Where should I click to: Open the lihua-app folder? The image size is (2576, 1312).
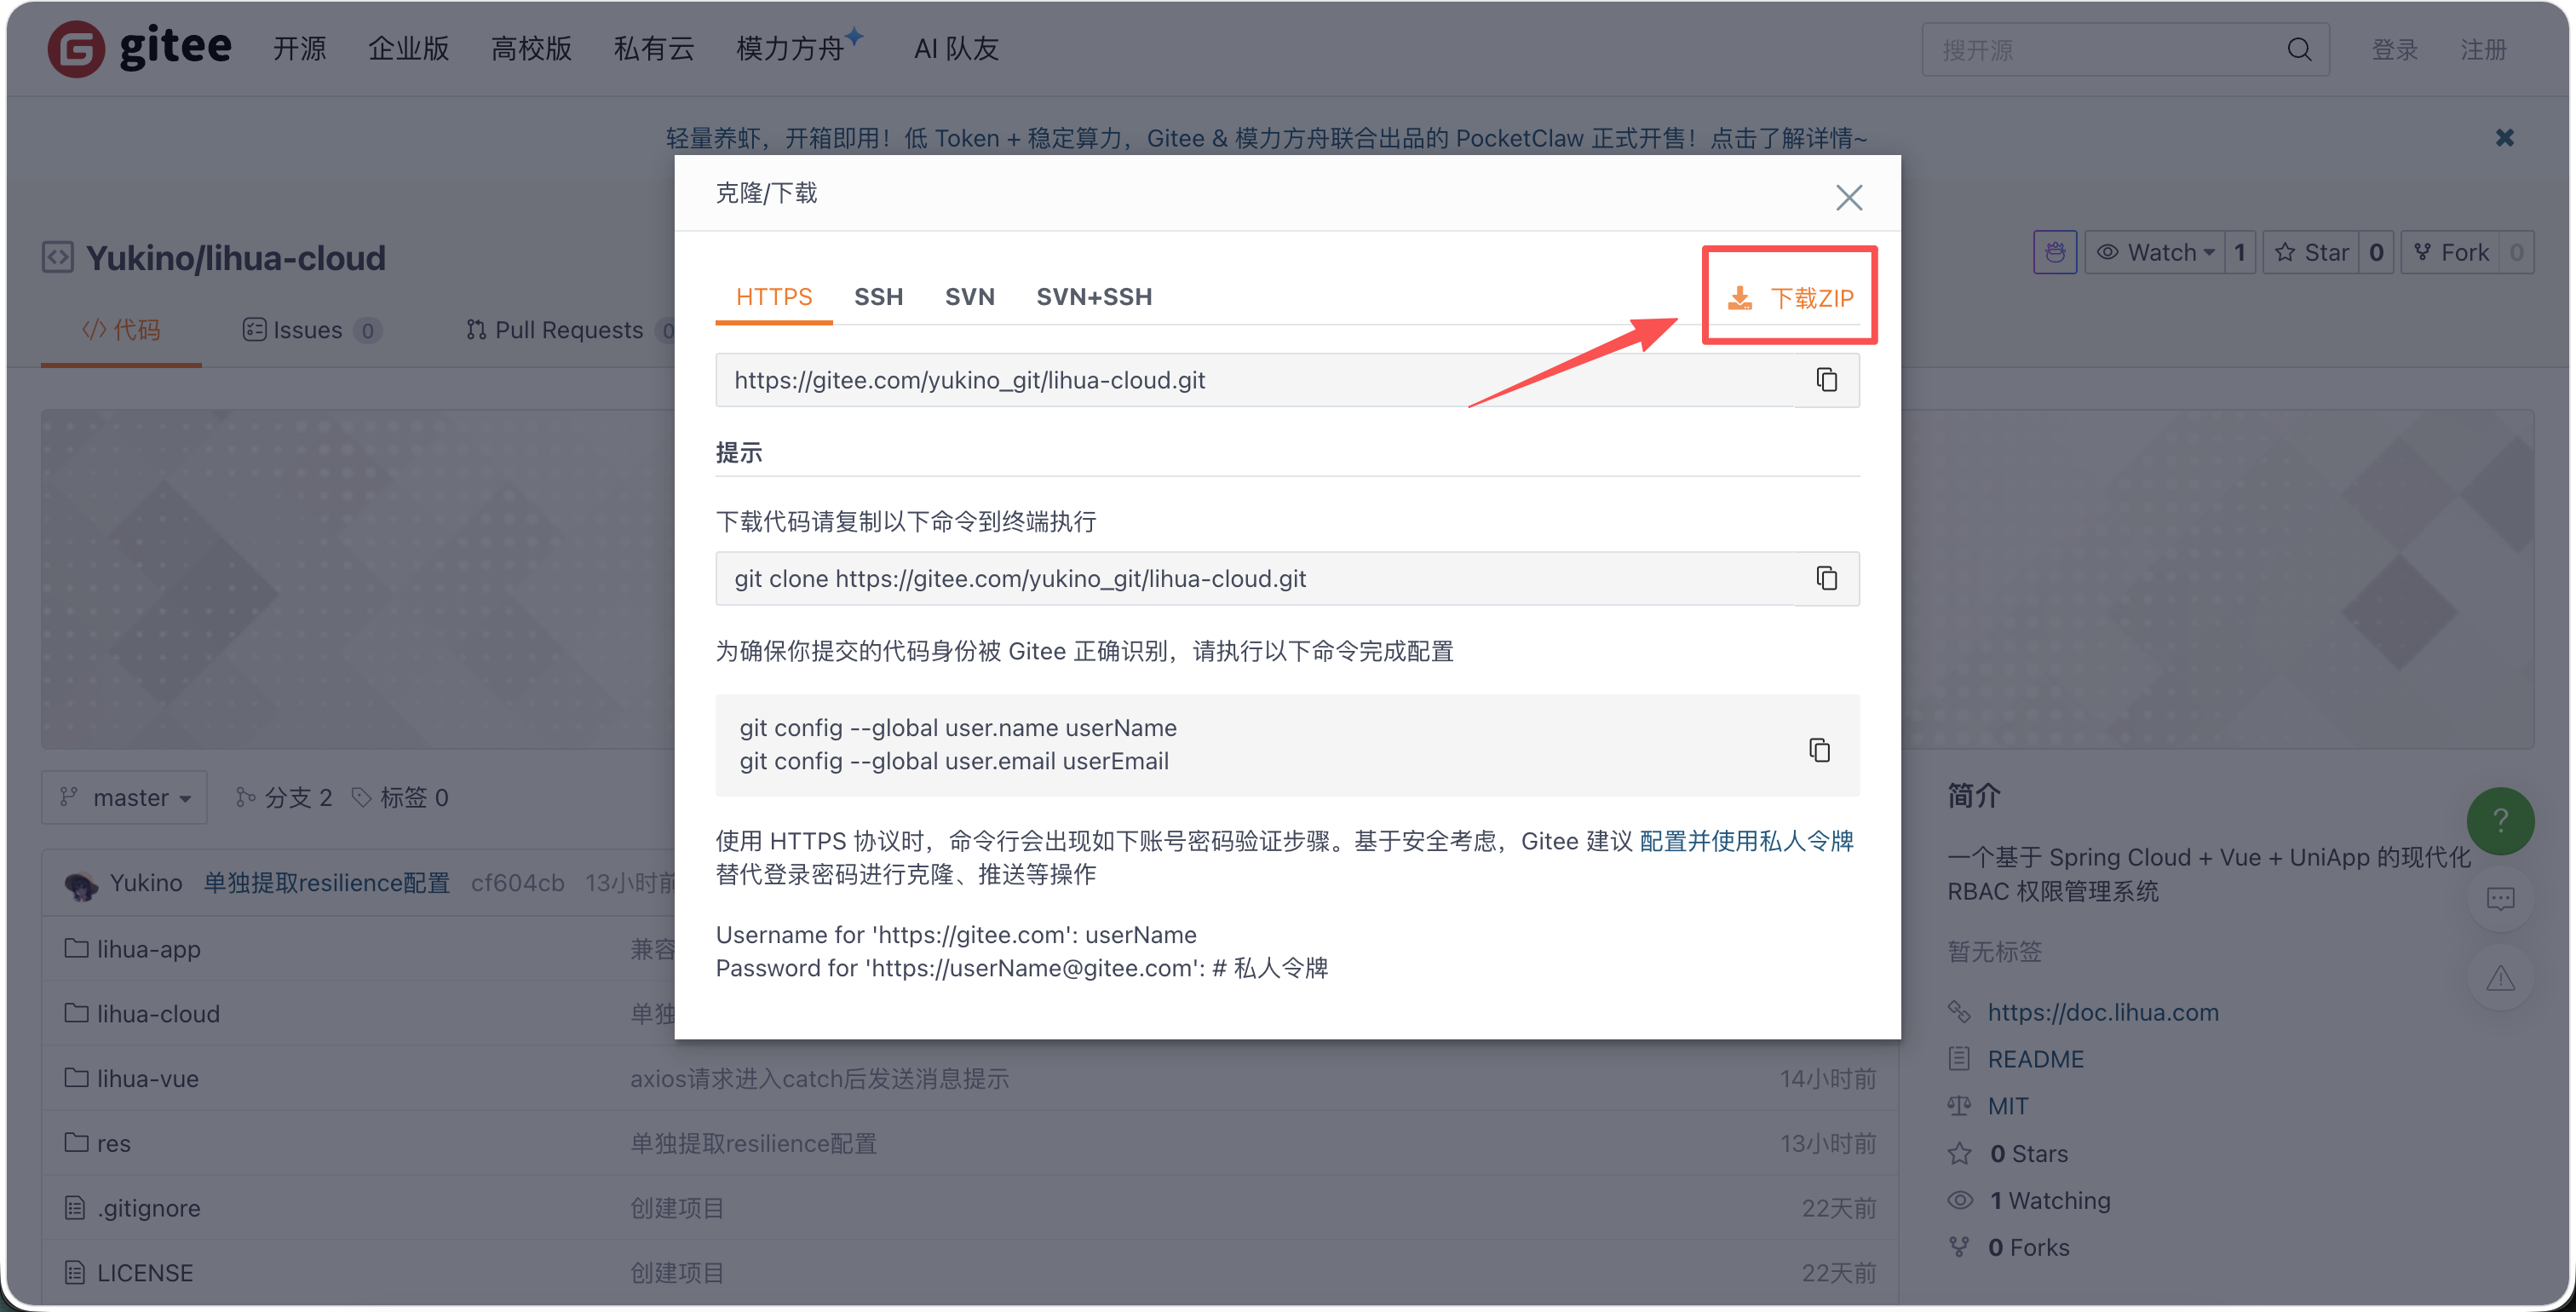[149, 949]
